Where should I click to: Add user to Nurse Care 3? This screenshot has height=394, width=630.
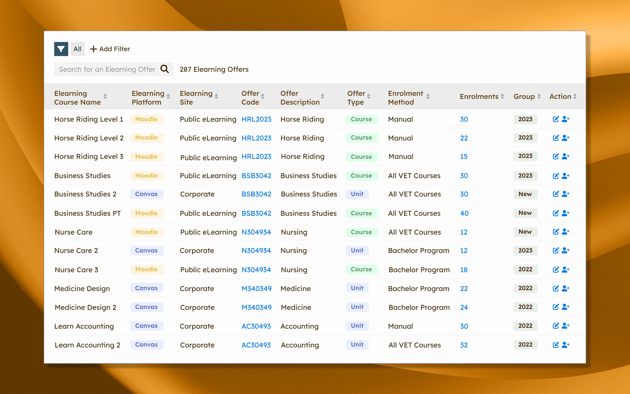coord(565,269)
